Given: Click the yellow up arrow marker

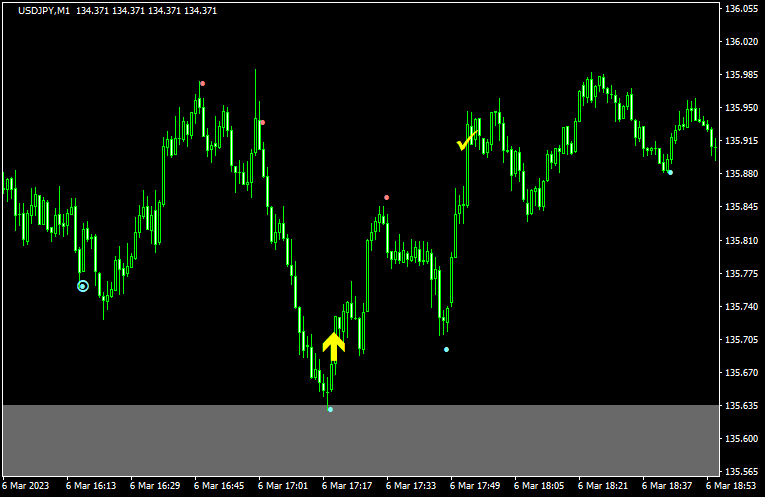Looking at the screenshot, I should 333,346.
